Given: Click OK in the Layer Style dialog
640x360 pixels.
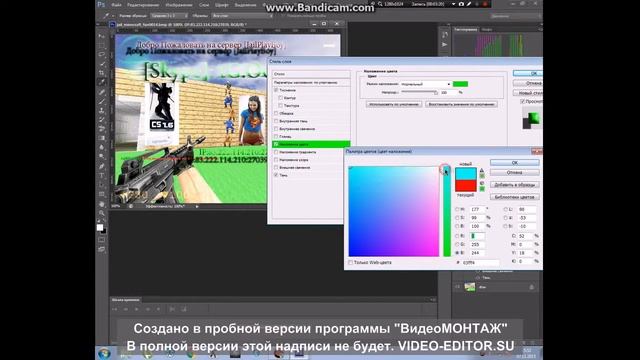Looking at the screenshot, I should pos(528,73).
